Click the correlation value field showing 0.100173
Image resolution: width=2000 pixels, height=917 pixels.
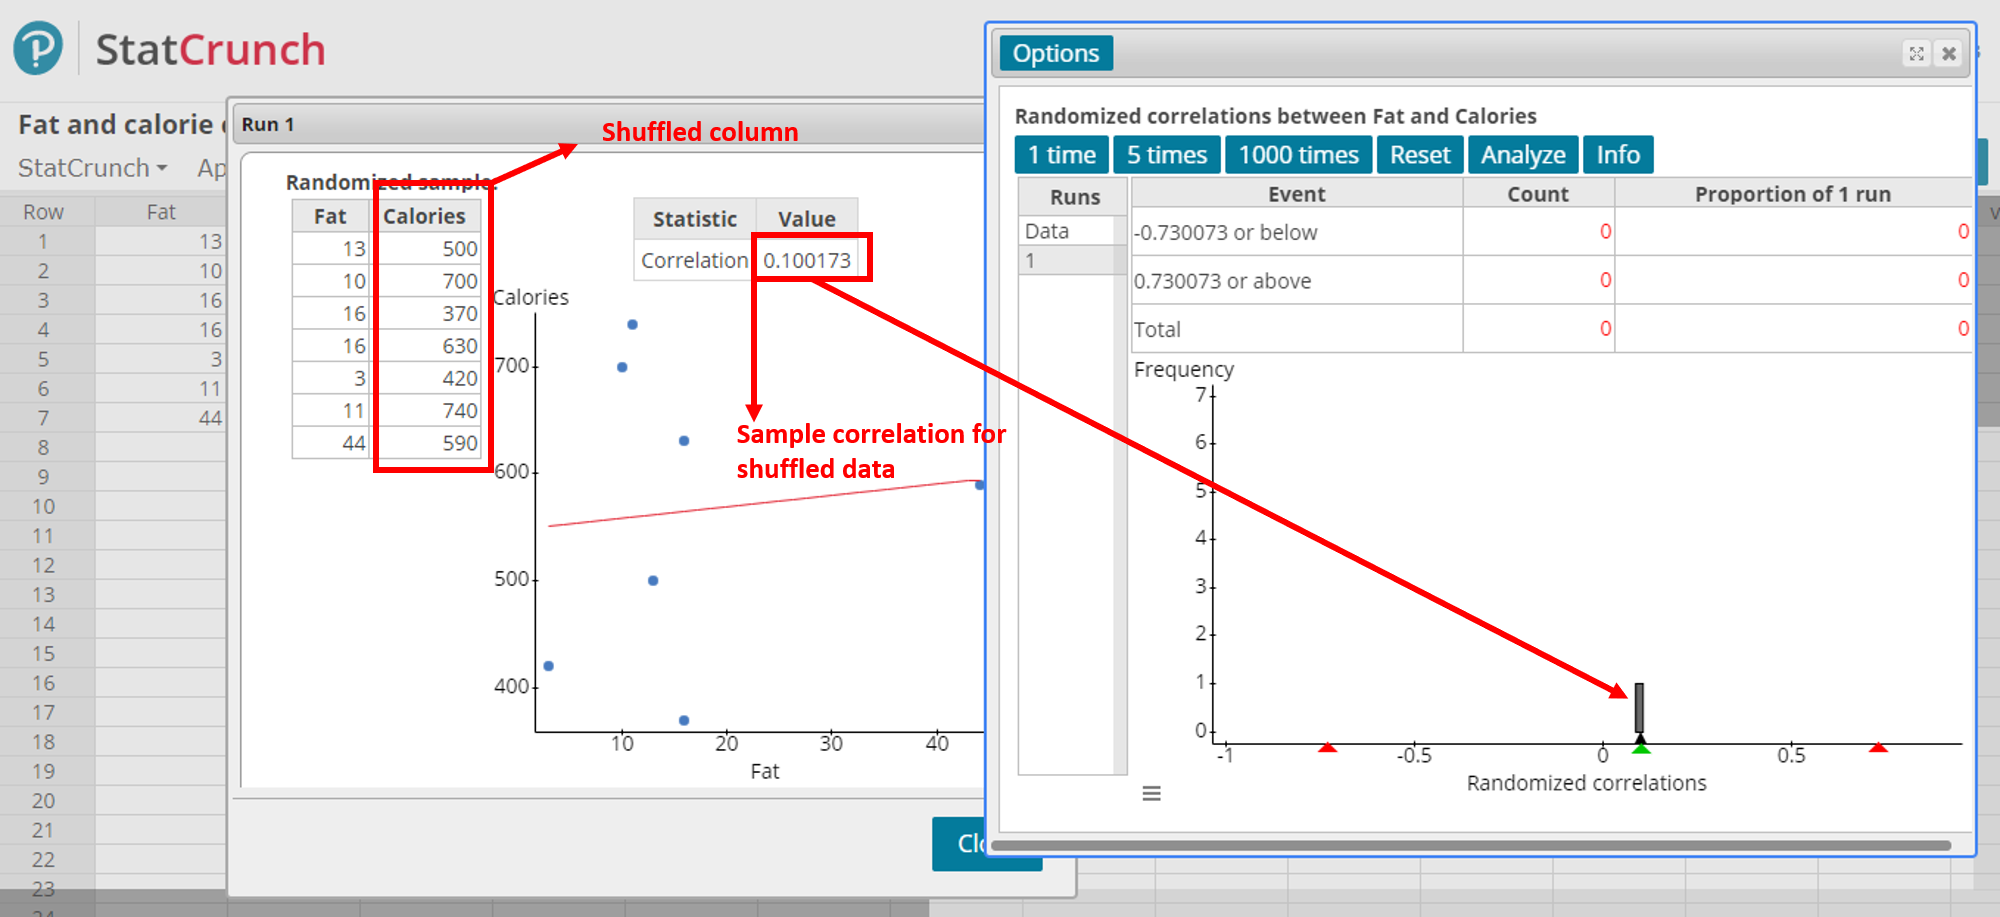click(810, 258)
